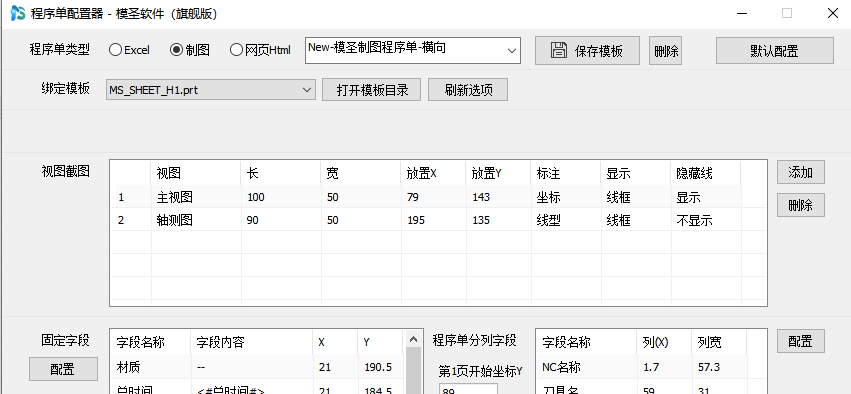Maximize the 程序单配置器 window
Screen dimensions: 851x394
point(786,13)
